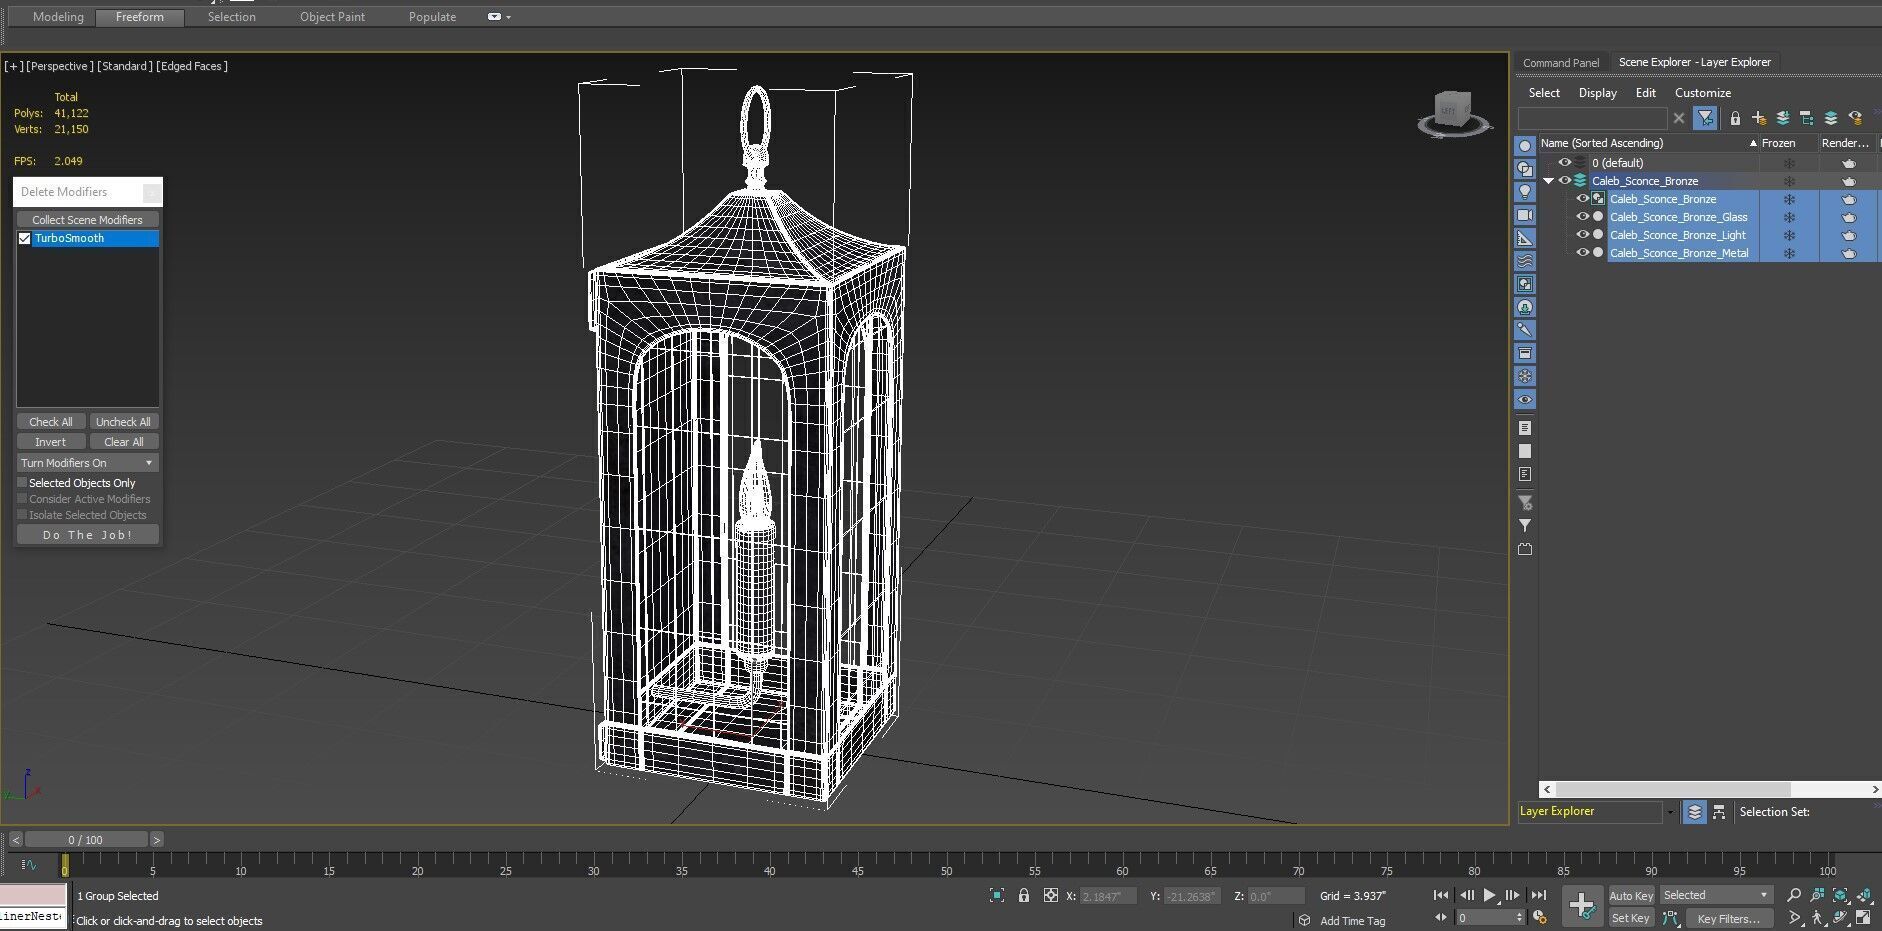Open the Edged Faces viewport display menu
The width and height of the screenshot is (1882, 931).
pos(192,66)
